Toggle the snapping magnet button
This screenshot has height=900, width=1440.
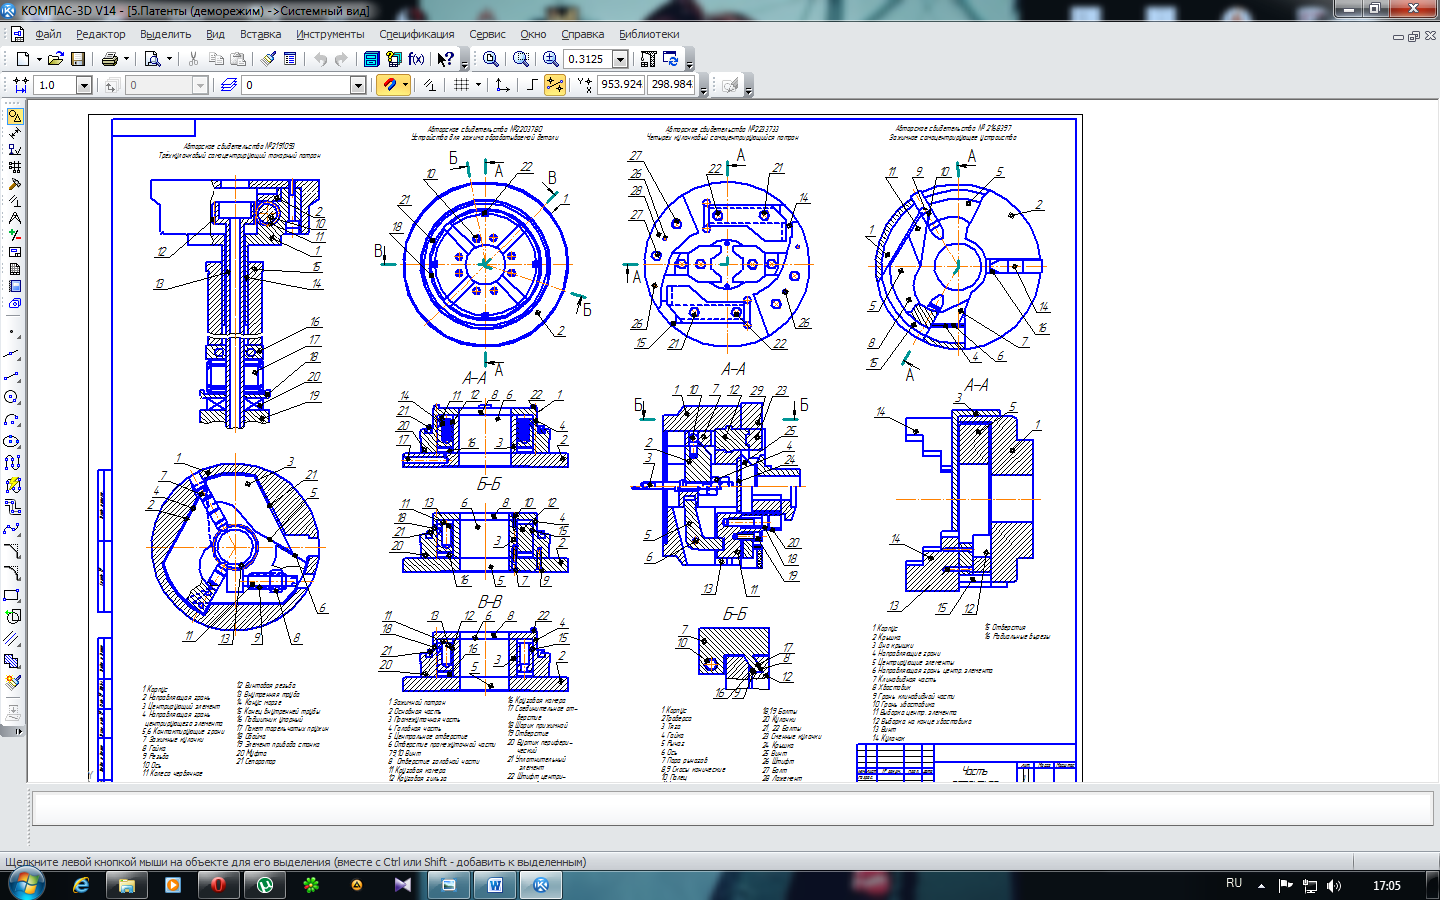click(x=390, y=85)
